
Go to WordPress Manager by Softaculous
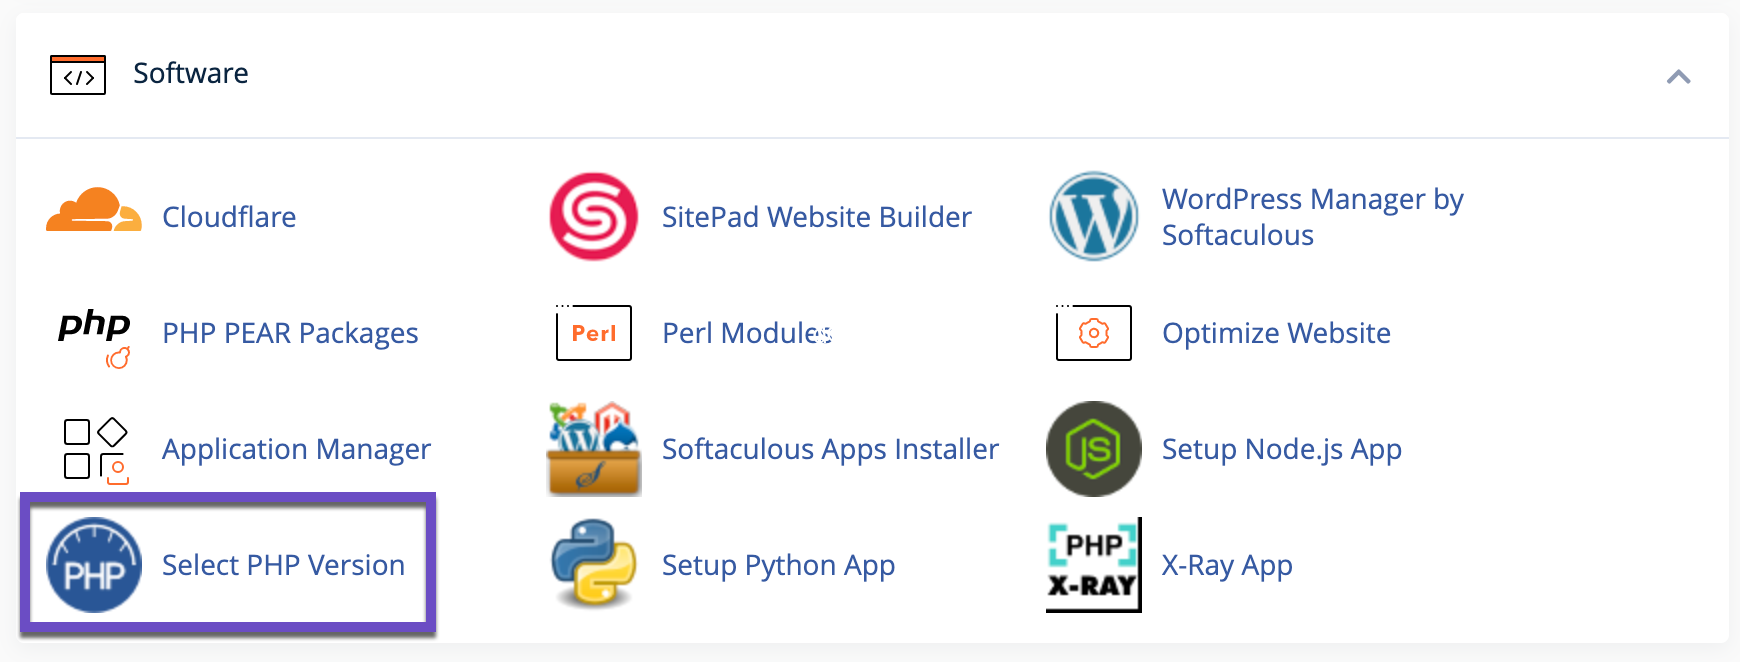[1312, 217]
